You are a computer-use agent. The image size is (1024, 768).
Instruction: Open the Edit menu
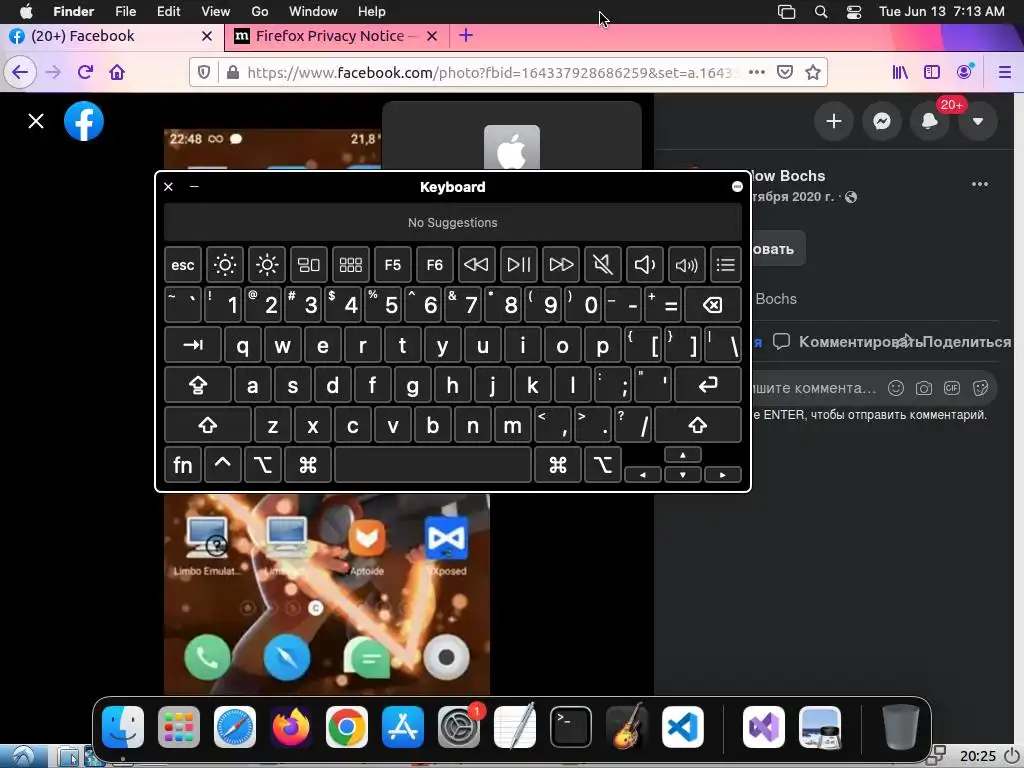(168, 11)
